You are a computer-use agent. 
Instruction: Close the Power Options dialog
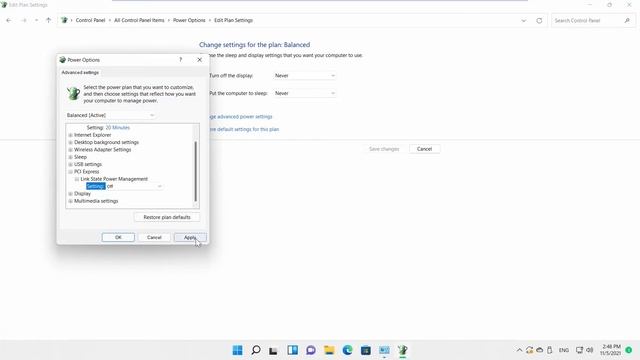(x=200, y=60)
